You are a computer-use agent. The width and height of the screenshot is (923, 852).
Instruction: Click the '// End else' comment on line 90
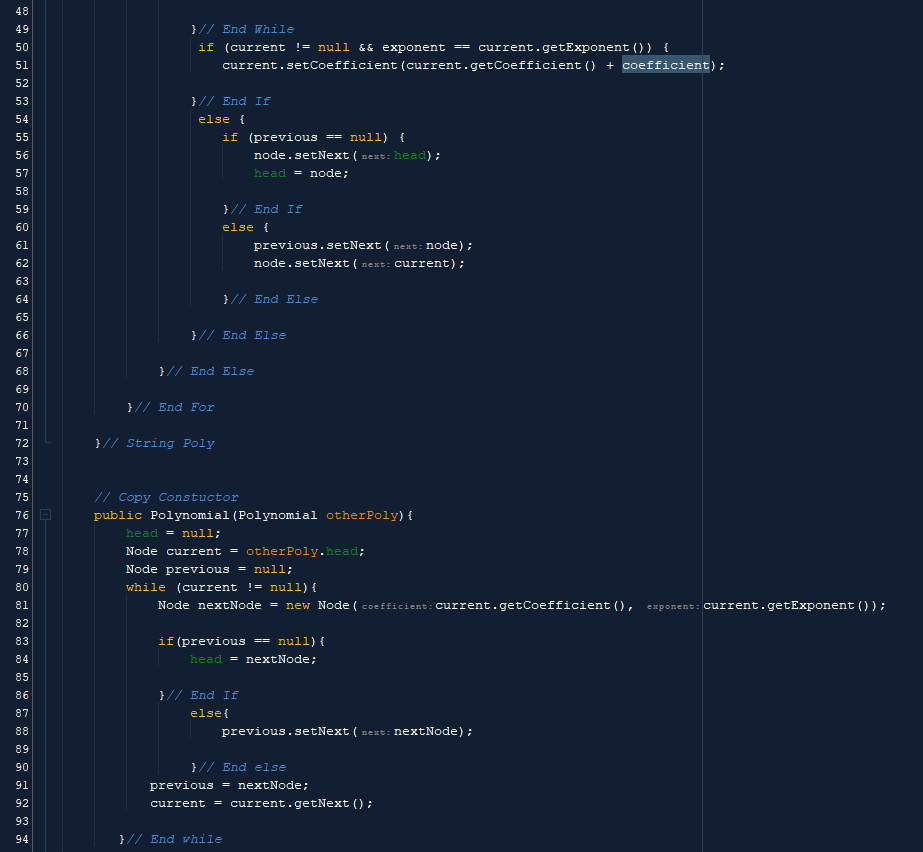[242, 767]
